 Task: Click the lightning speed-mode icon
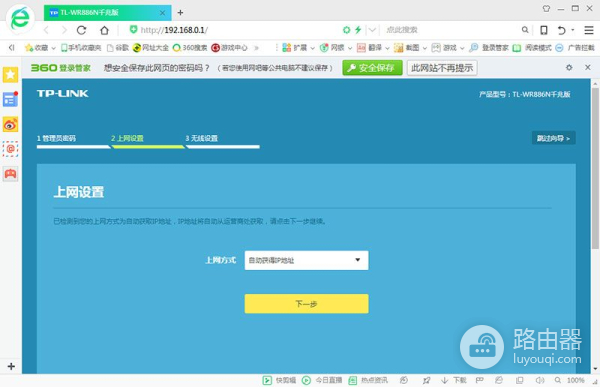point(358,30)
